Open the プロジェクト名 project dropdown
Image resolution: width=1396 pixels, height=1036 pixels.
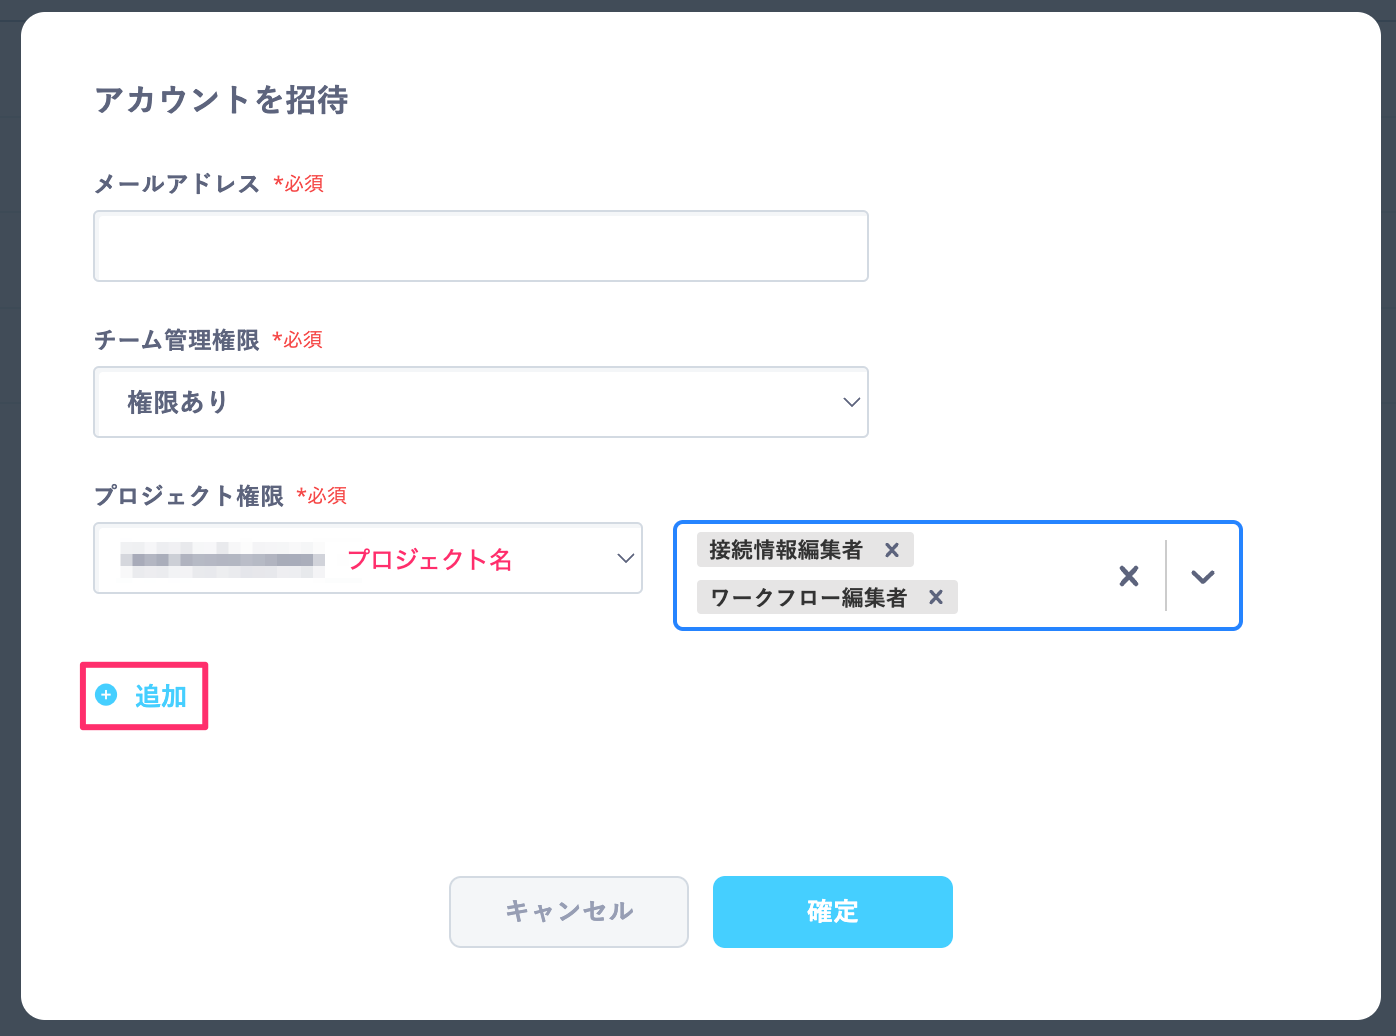368,558
